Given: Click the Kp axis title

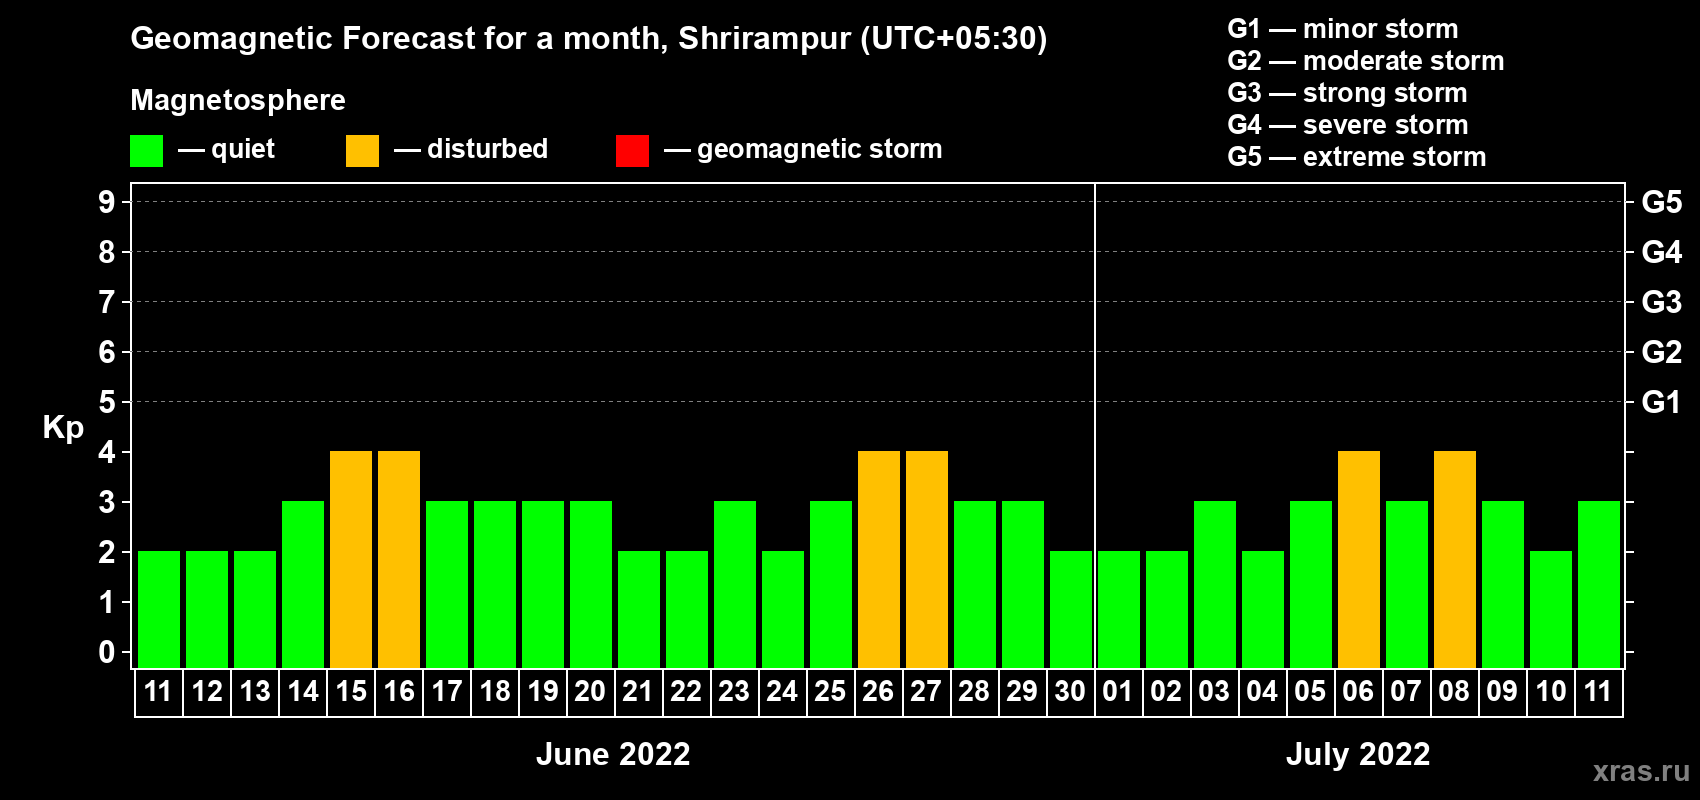Looking at the screenshot, I should 63,428.
